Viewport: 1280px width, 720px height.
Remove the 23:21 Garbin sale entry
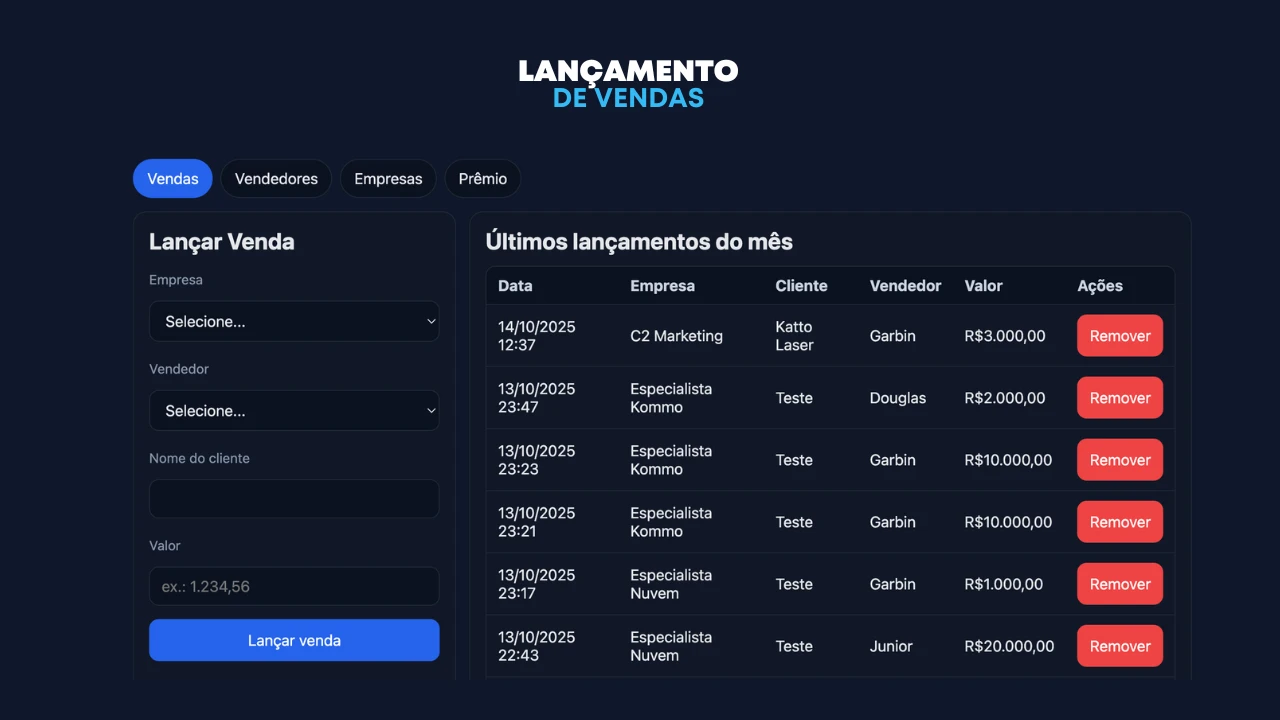click(x=1119, y=522)
